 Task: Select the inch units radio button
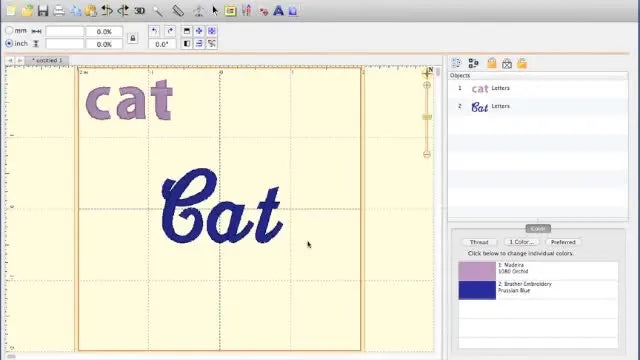coord(9,43)
